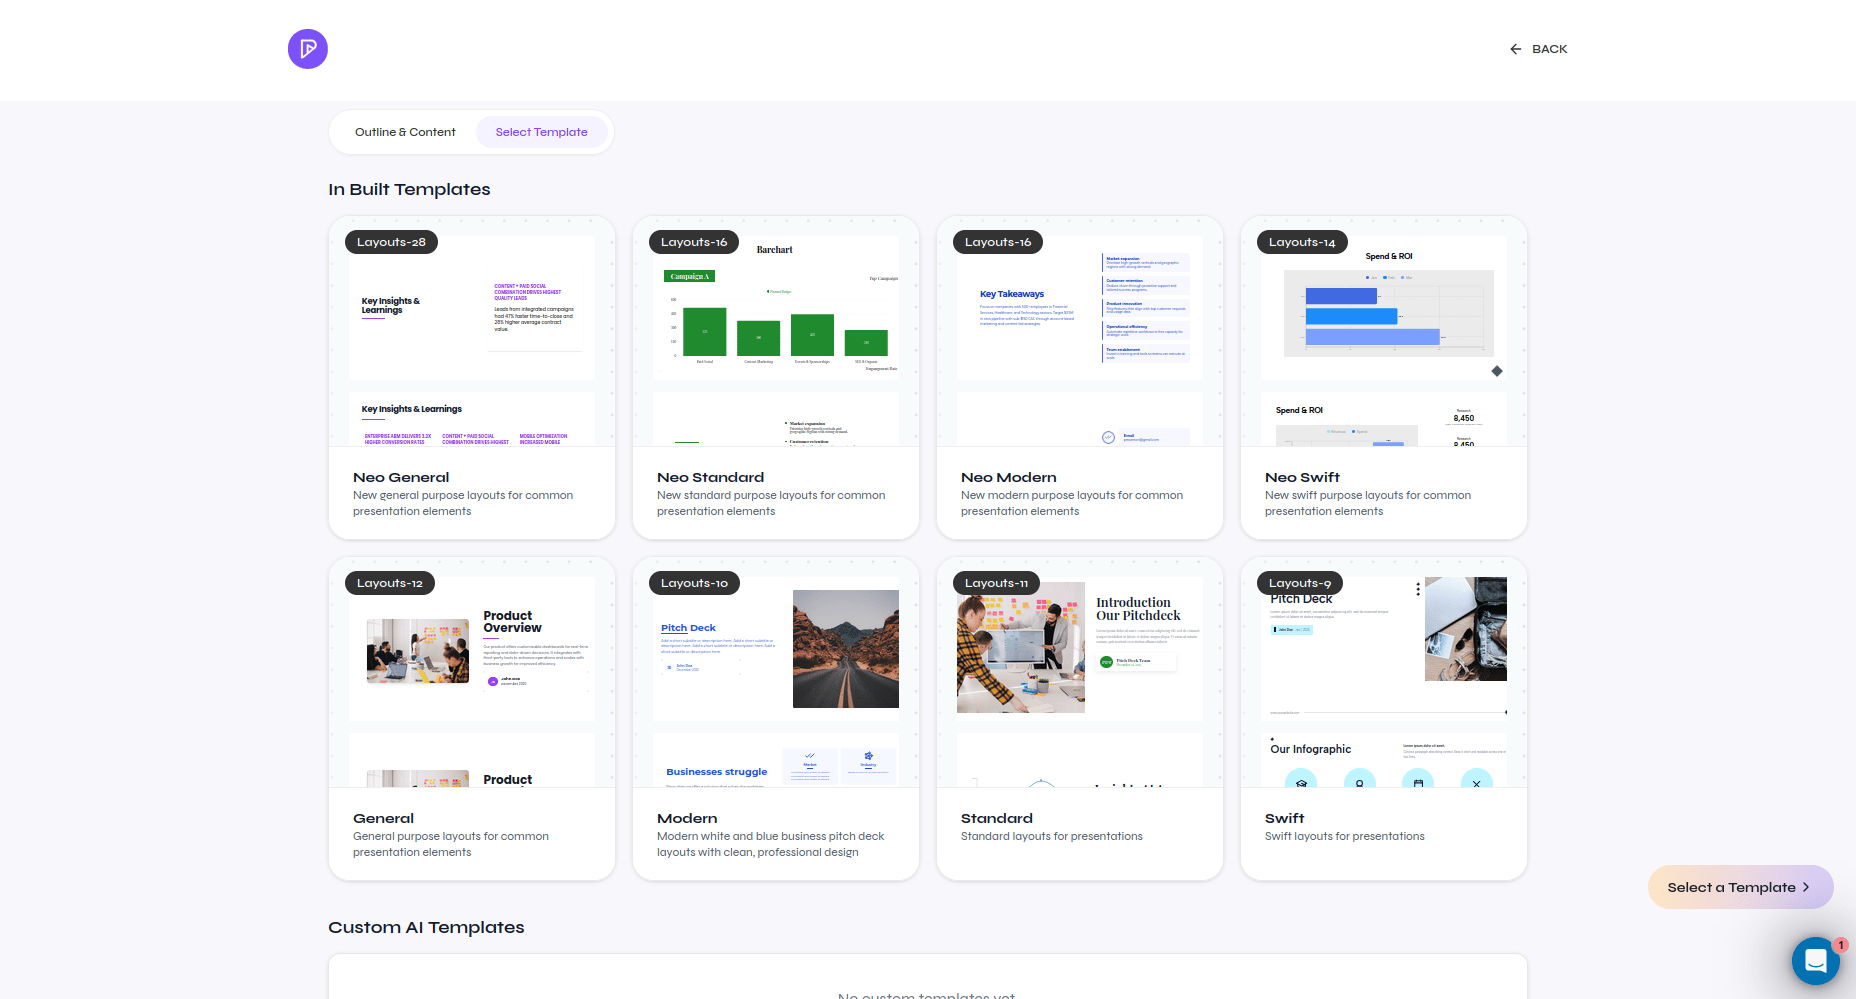1856x999 pixels.
Task: Click the Neo Swift title text
Action: pos(1302,478)
